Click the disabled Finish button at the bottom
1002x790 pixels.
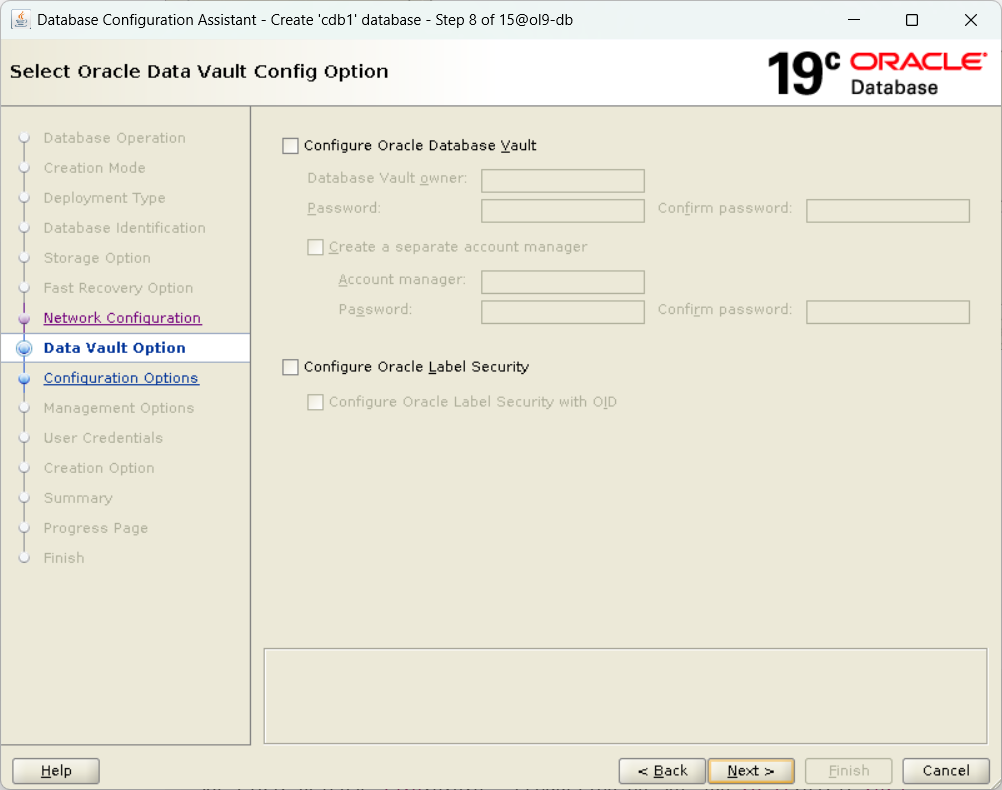click(x=849, y=771)
